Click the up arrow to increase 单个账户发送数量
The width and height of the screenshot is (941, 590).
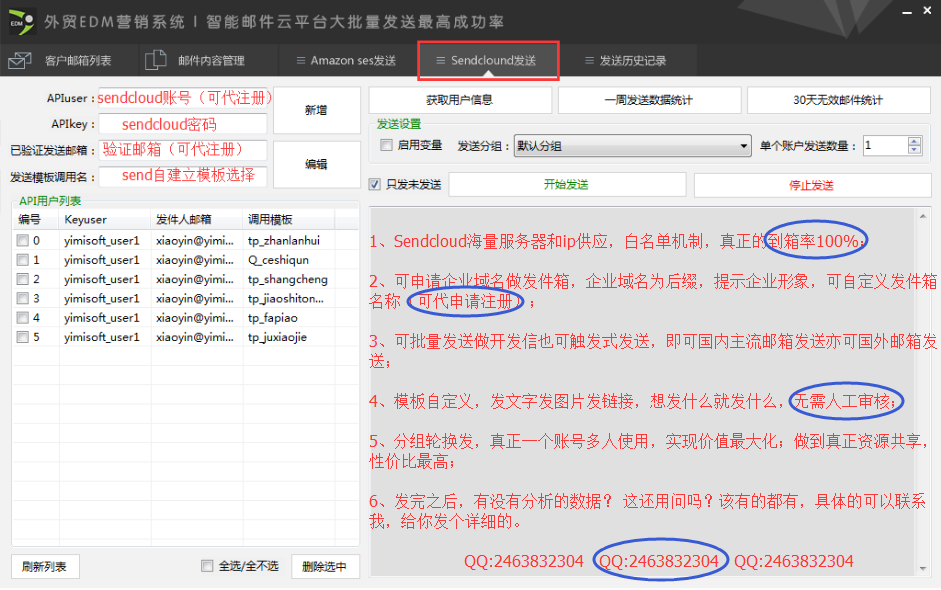tap(914, 139)
